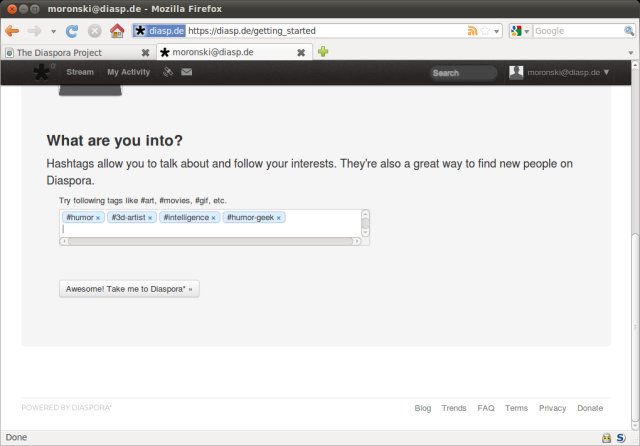Click the browser Back arrow button
Image resolution: width=640 pixels, height=446 pixels.
point(12,31)
